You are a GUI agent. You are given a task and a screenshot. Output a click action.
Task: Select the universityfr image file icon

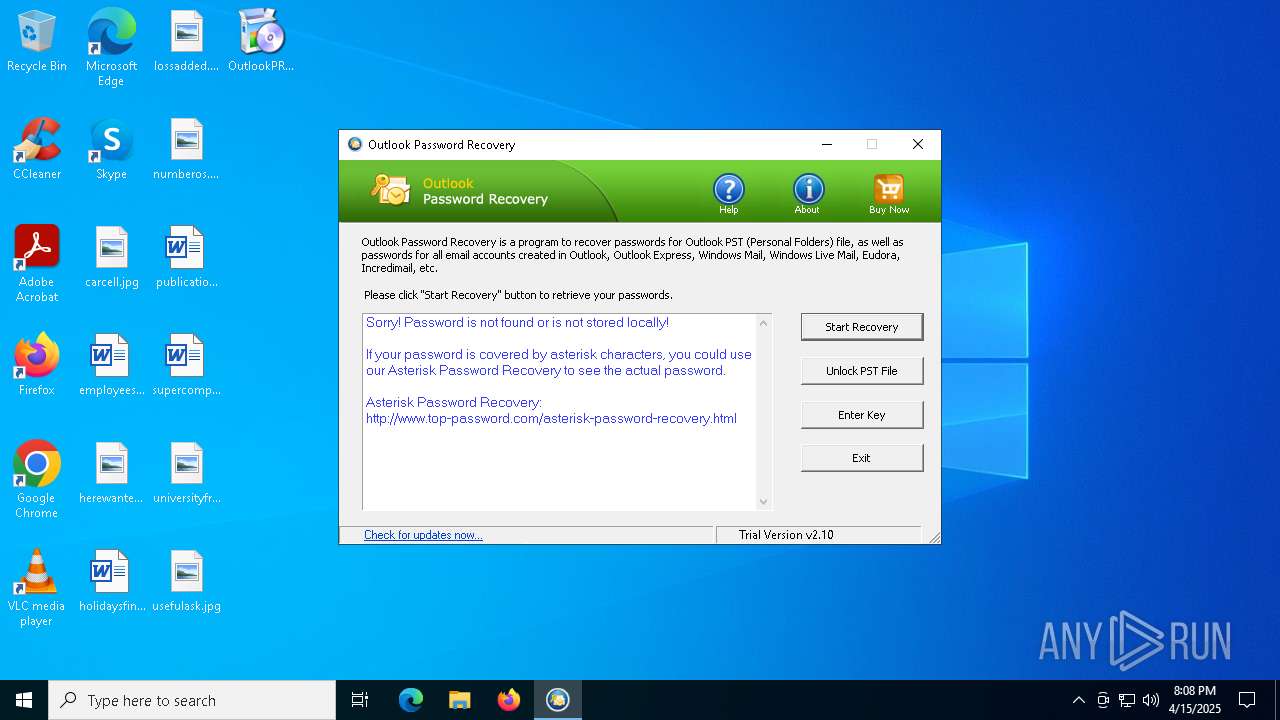tap(187, 474)
